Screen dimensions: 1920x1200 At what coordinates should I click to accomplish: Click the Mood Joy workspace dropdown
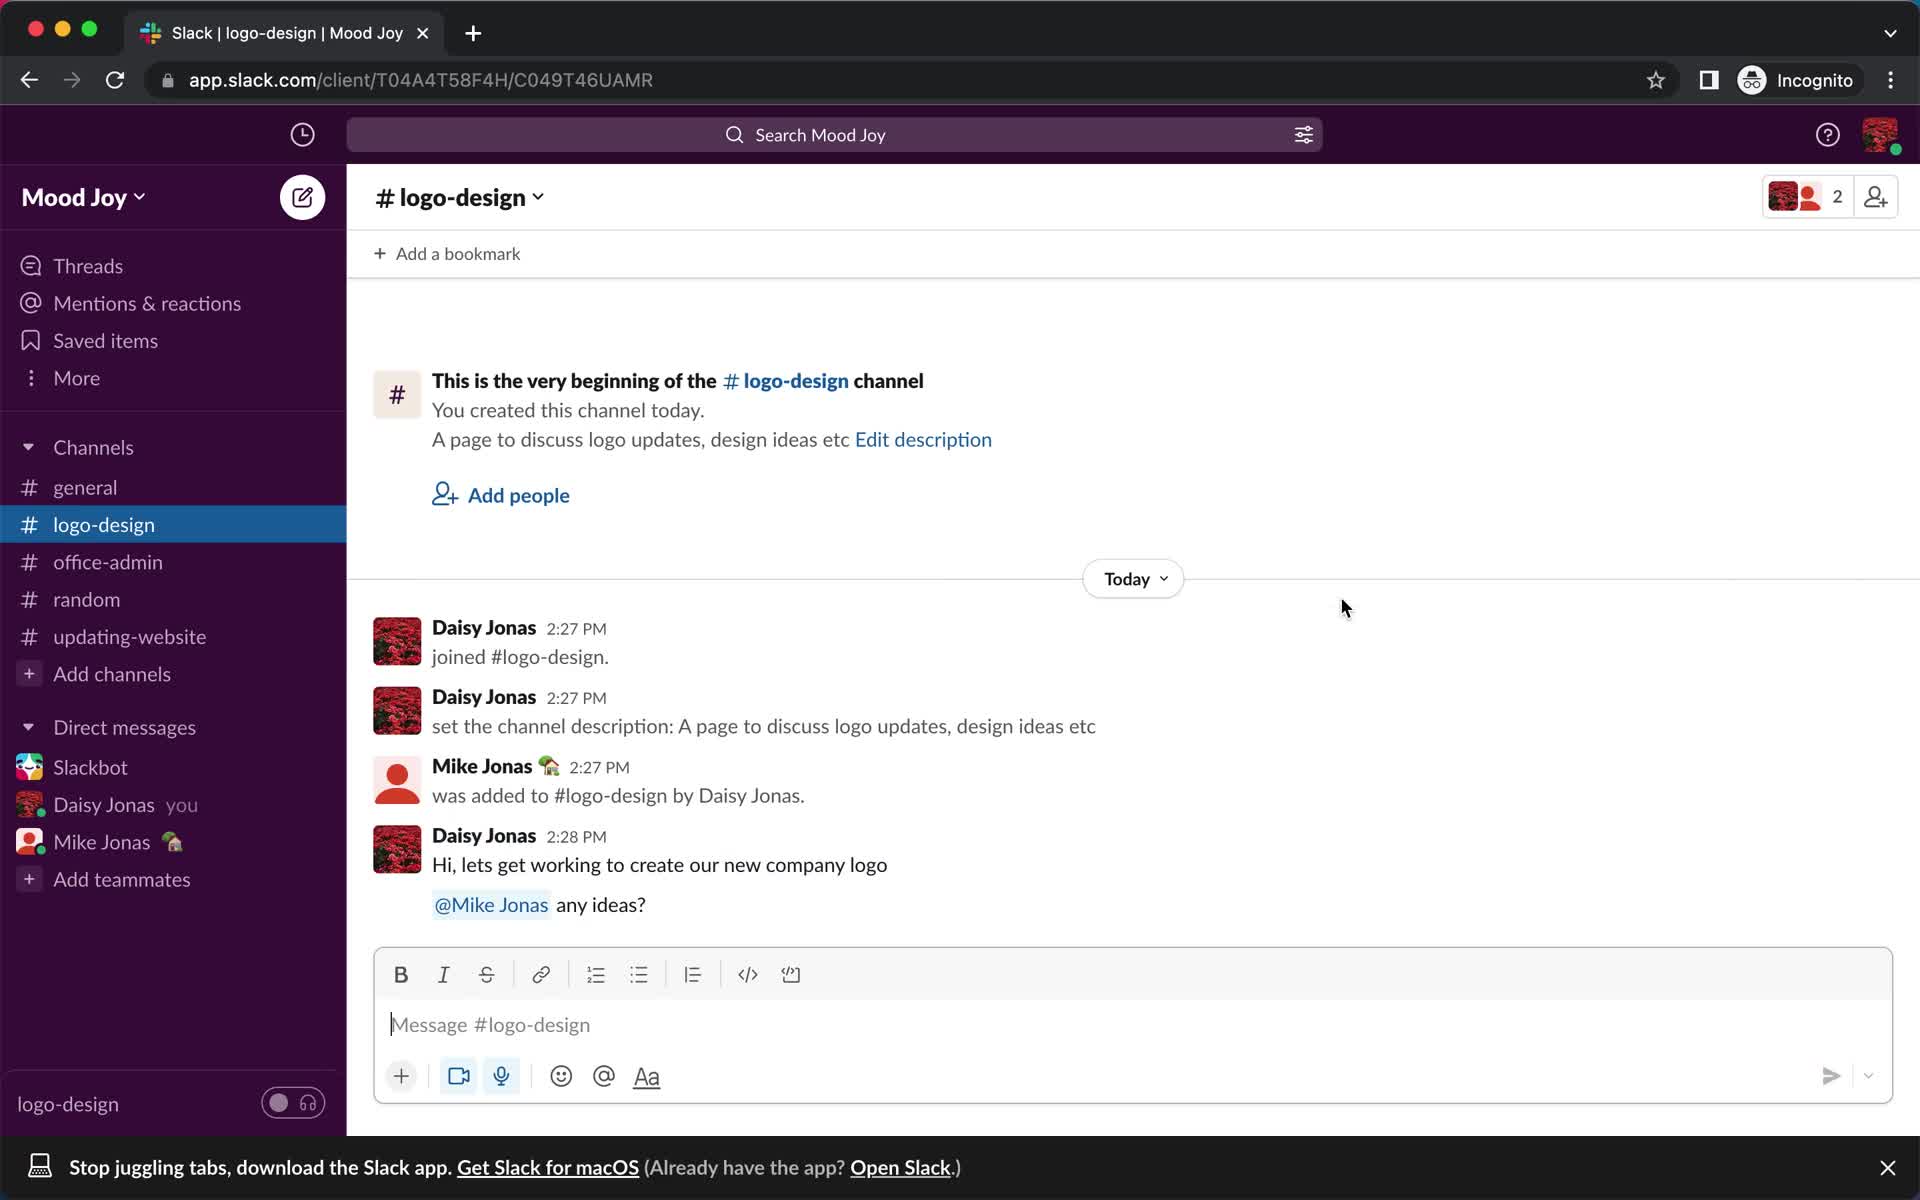(83, 196)
